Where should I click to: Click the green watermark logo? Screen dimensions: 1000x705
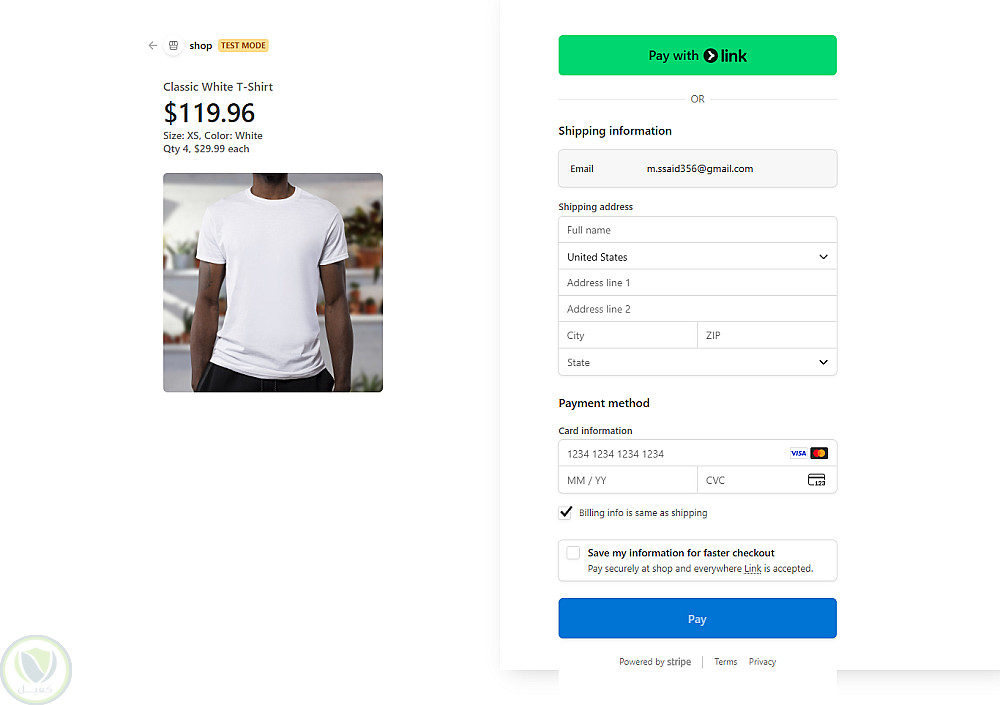point(37,670)
